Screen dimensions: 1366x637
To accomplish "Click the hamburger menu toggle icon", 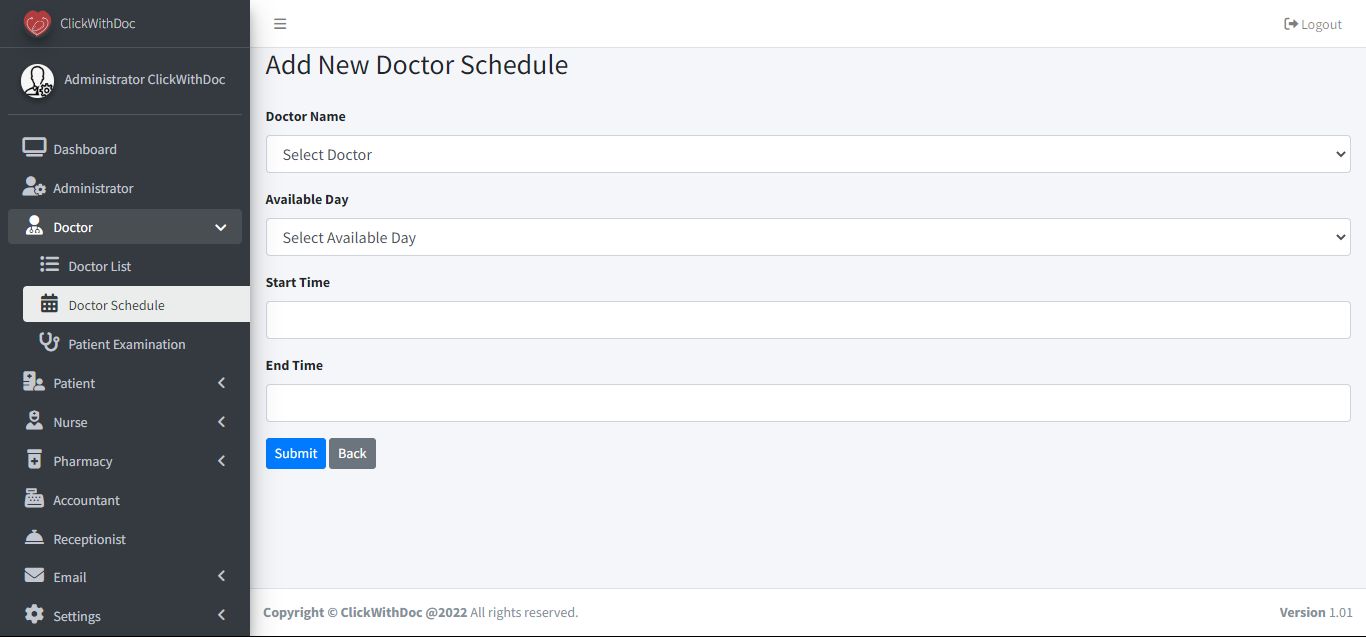I will (280, 24).
